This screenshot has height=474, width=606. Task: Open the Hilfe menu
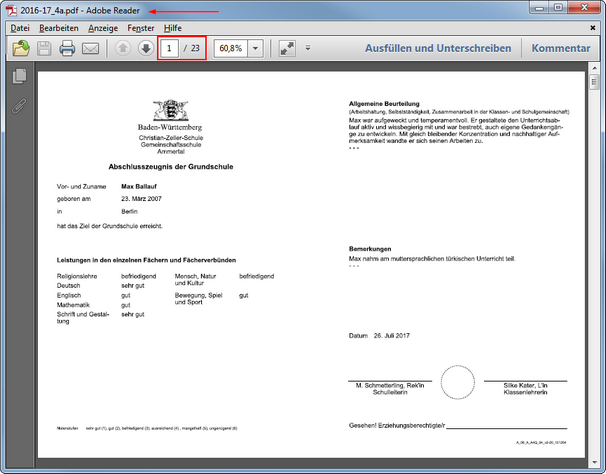tap(173, 27)
